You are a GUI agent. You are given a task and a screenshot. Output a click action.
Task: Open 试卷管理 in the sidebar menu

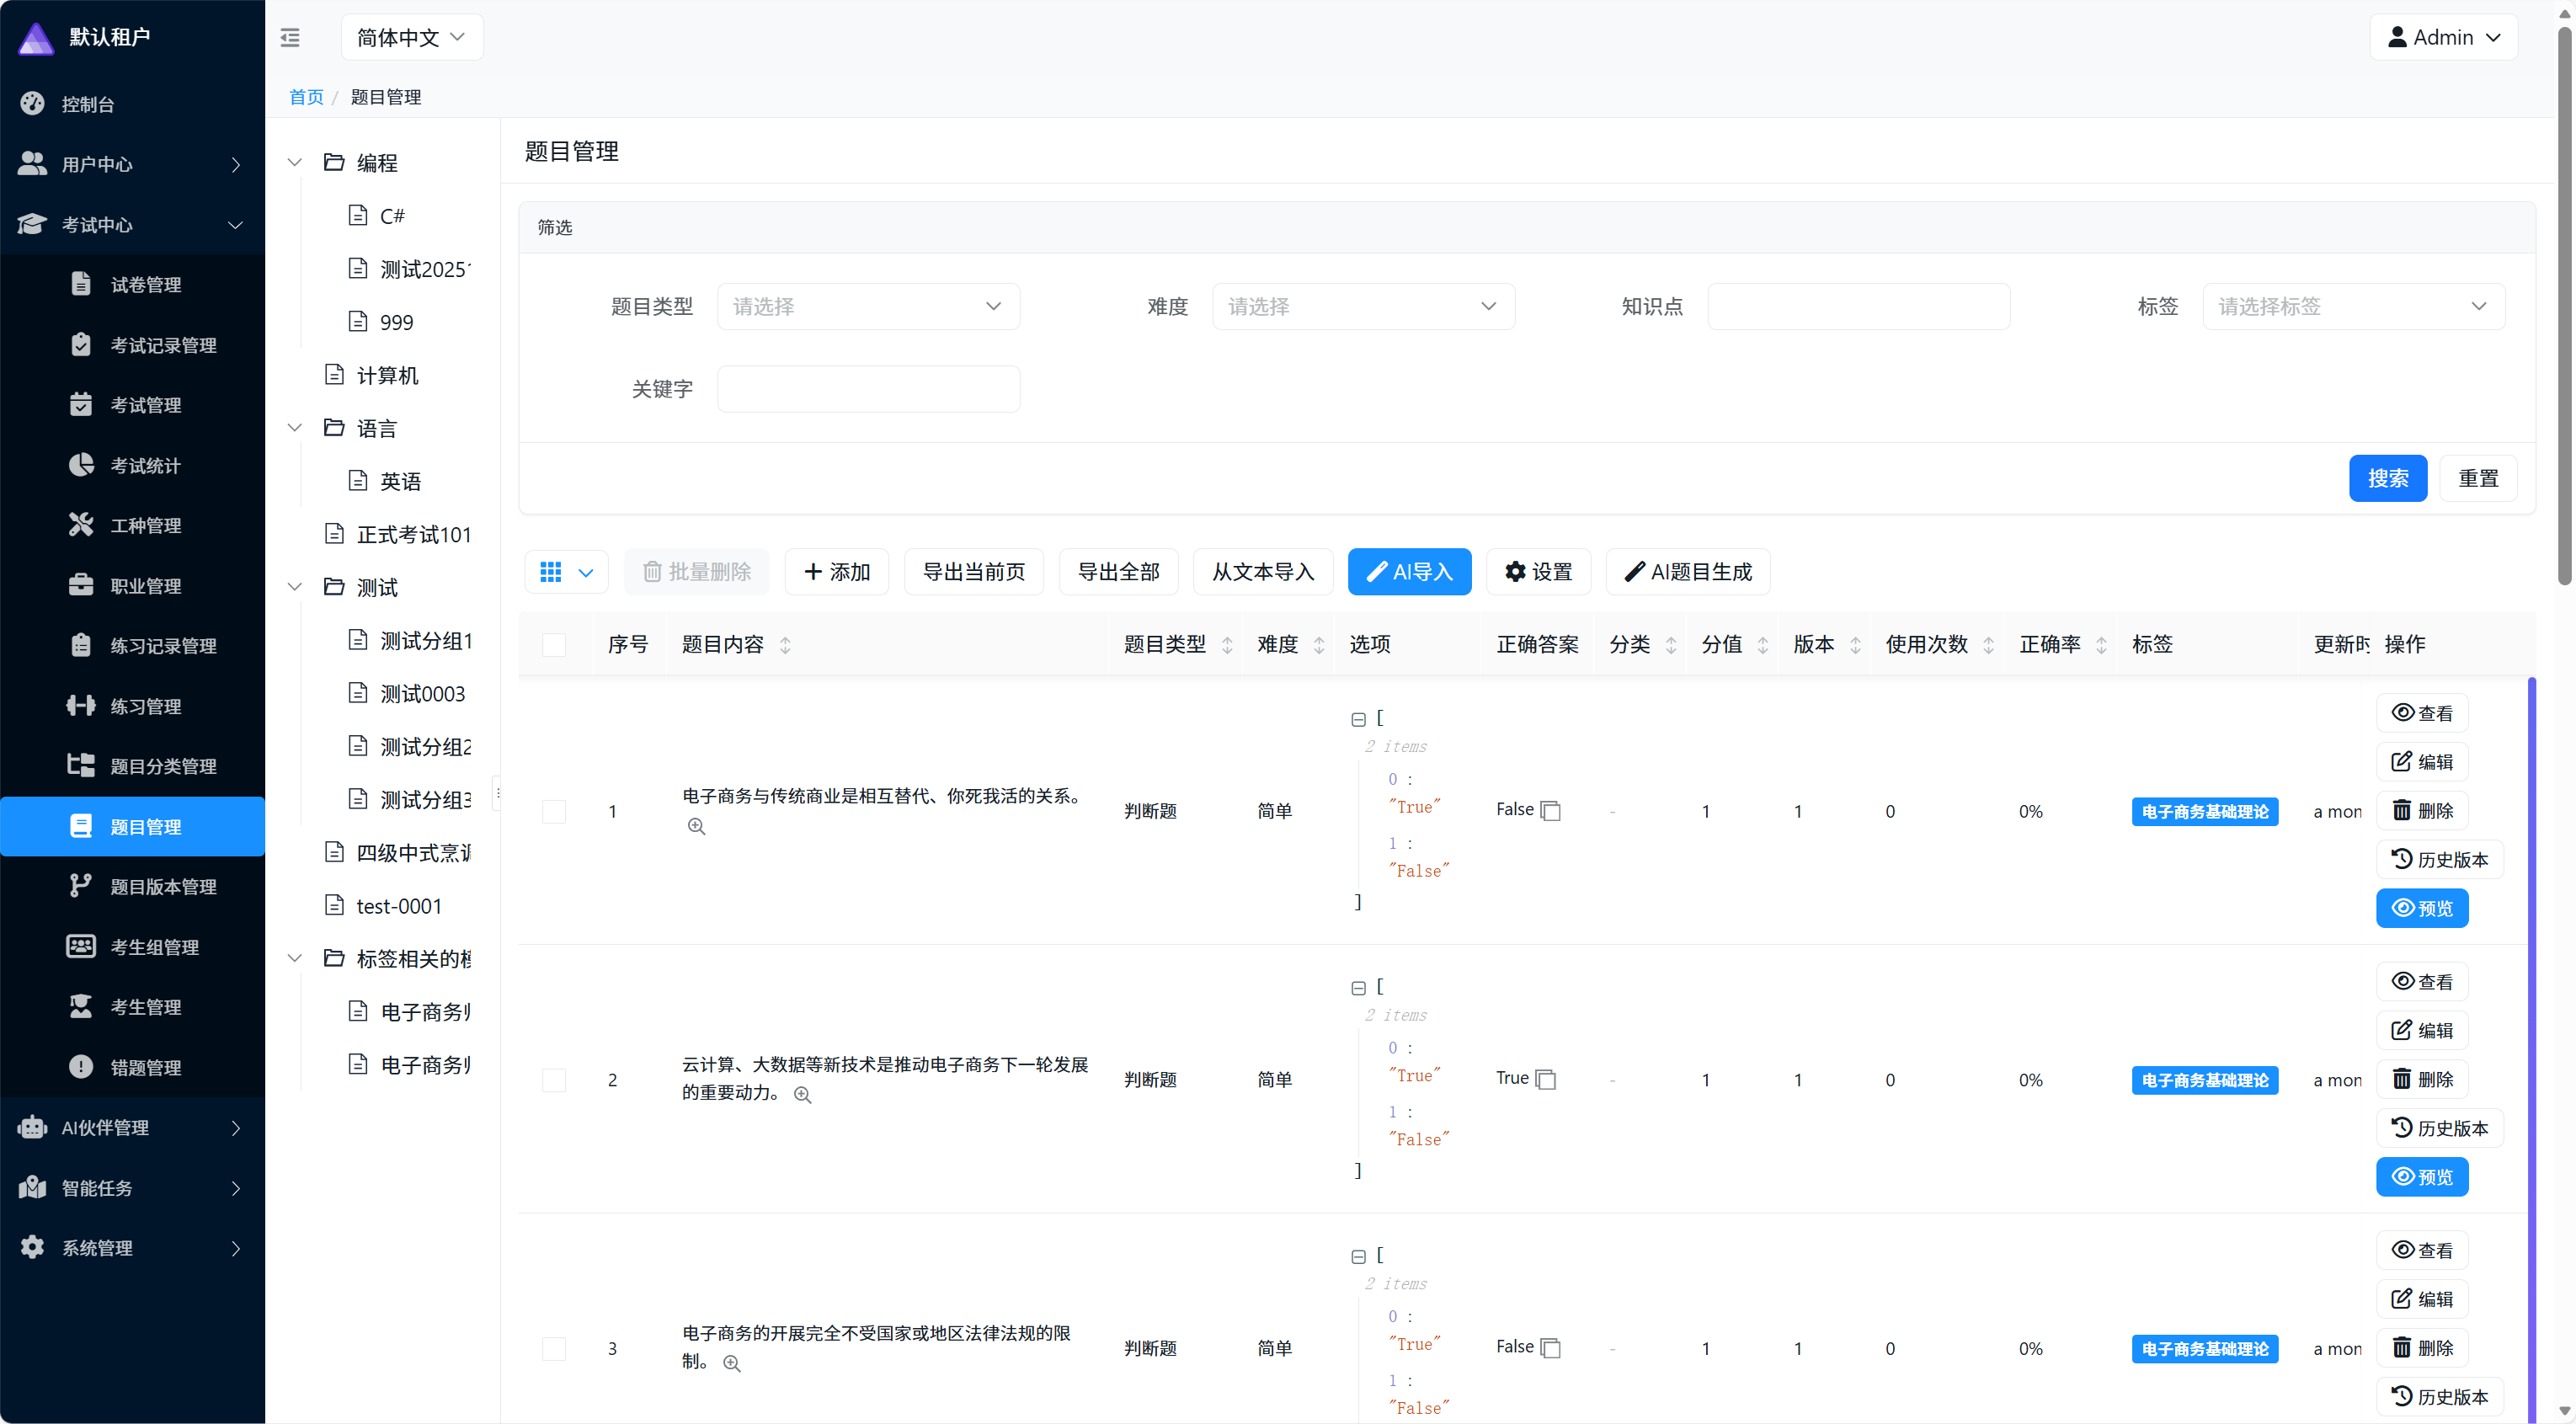tap(145, 285)
